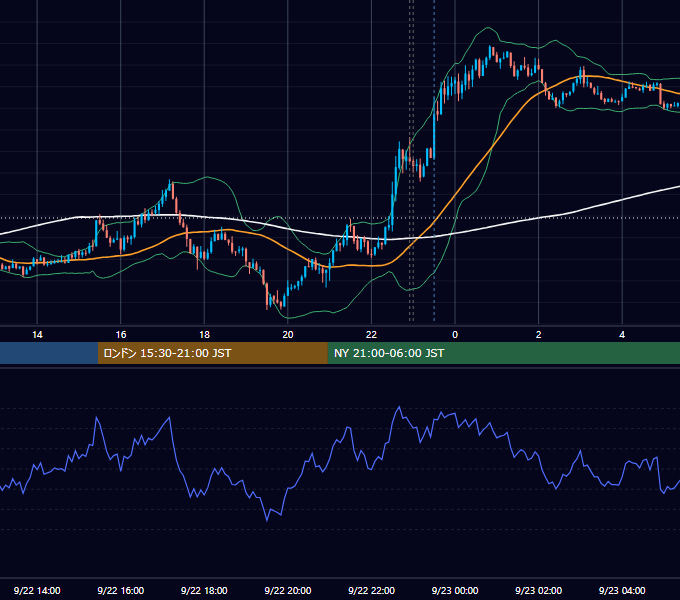Viewport: 680px width, 600px height.
Task: Click the ロンドン 15:30-21:00 JST session bar
Action: (212, 353)
